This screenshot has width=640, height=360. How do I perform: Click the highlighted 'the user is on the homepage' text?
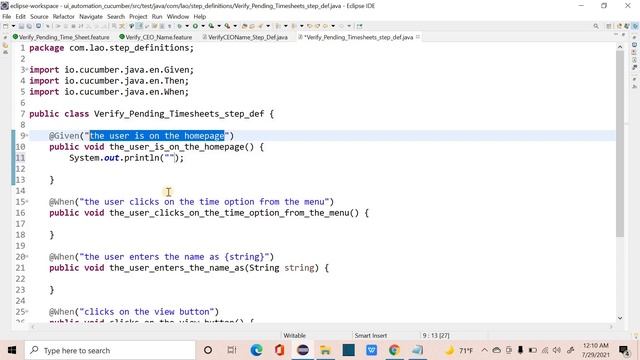157,136
